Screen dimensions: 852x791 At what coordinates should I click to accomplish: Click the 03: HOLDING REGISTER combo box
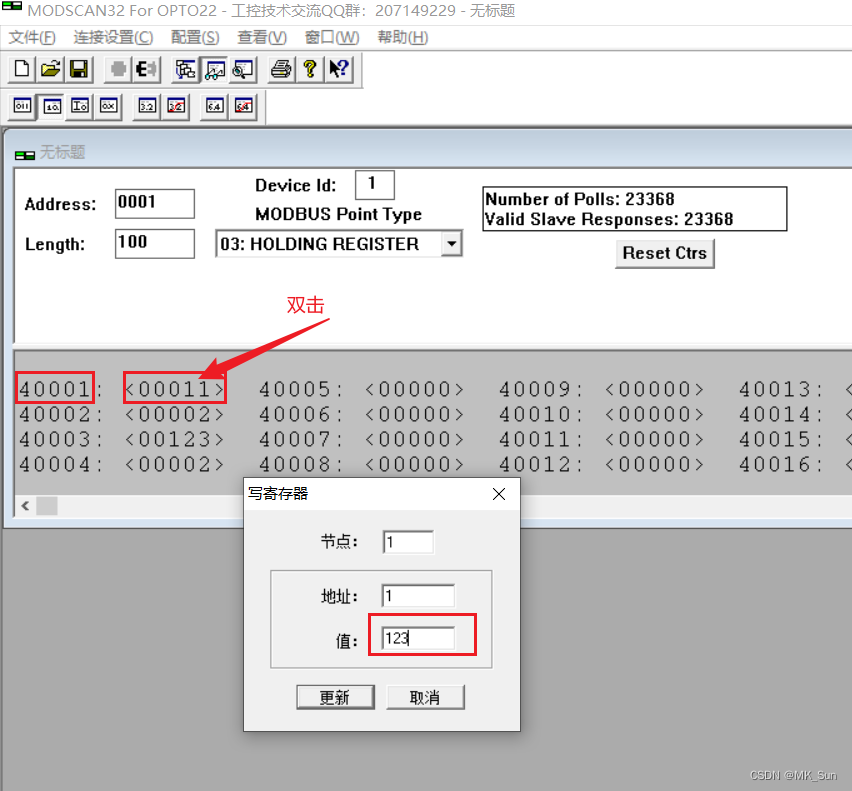[339, 244]
